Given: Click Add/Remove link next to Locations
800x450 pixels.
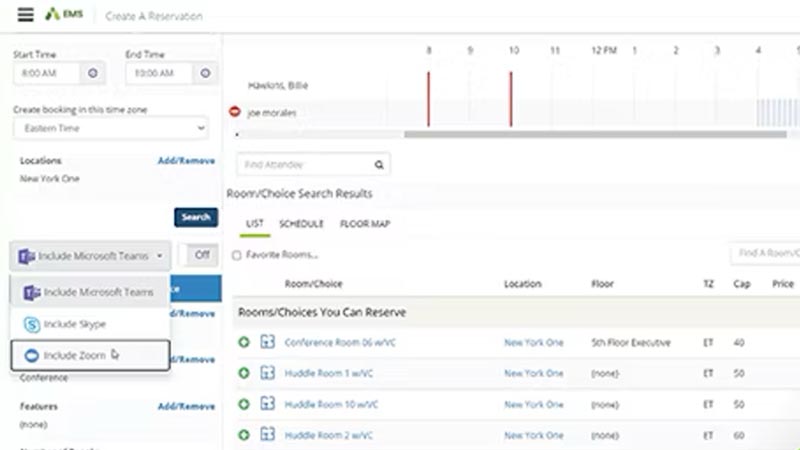Looking at the screenshot, I should (186, 161).
